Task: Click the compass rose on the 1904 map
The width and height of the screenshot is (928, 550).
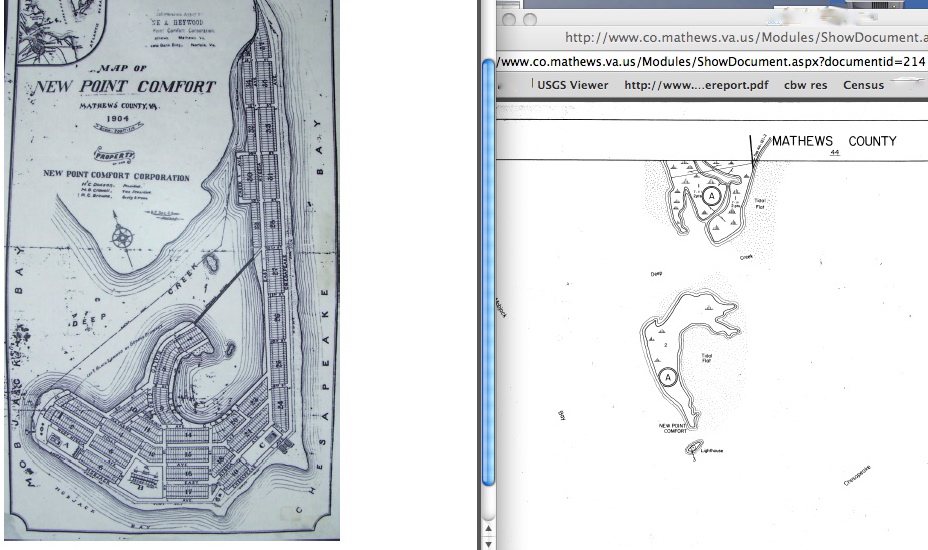Action: 124,239
